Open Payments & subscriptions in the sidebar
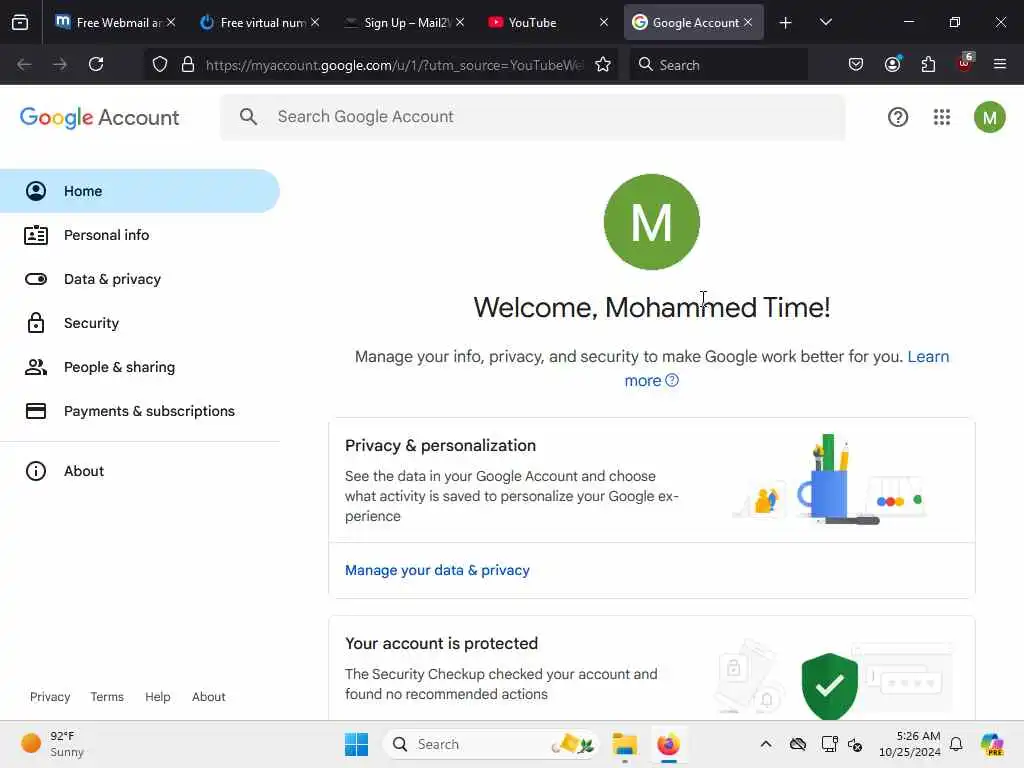Image resolution: width=1024 pixels, height=768 pixels. click(140, 411)
